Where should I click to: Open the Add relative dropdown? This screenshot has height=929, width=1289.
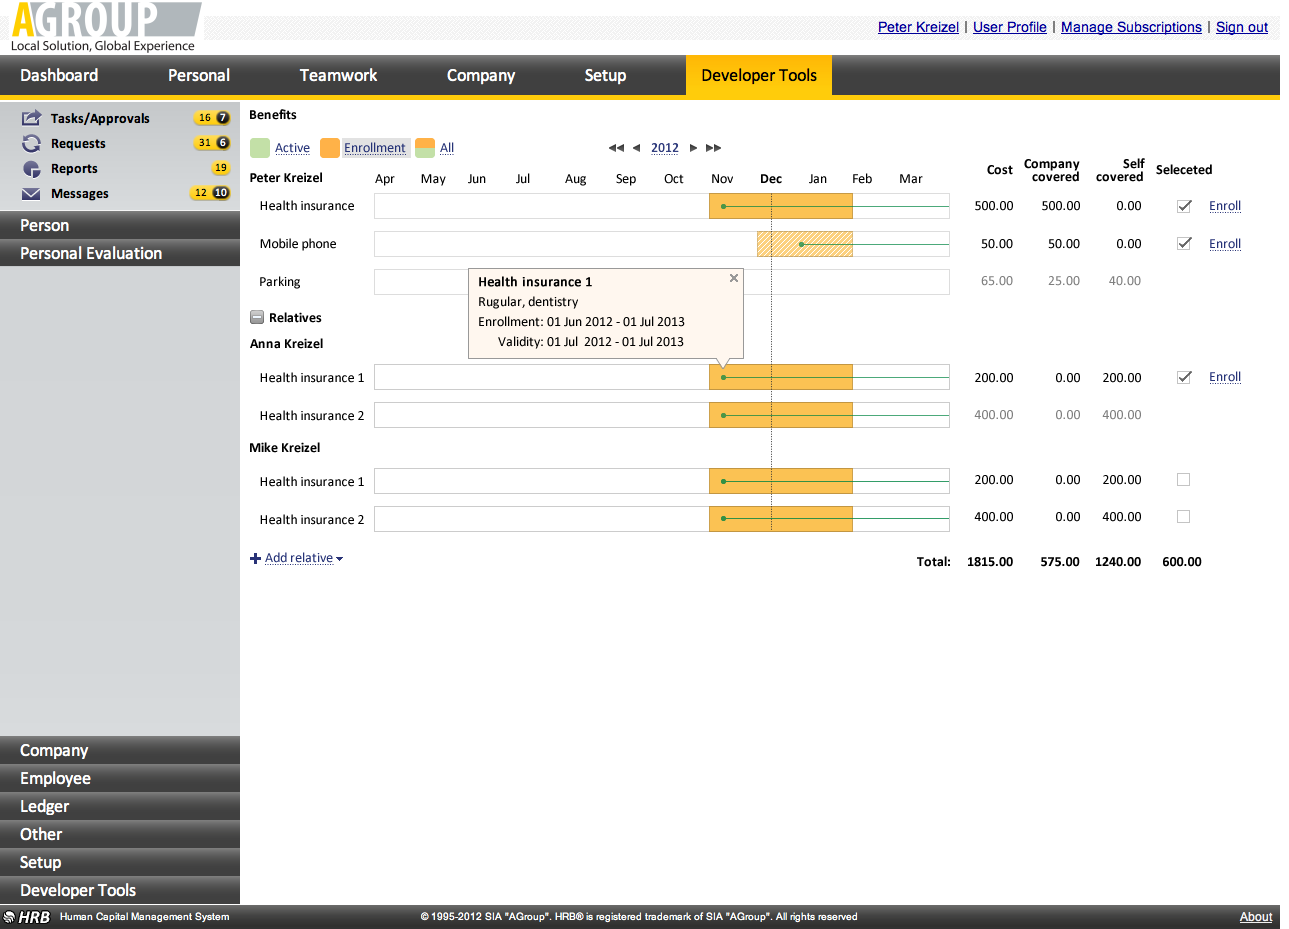[x=299, y=558]
